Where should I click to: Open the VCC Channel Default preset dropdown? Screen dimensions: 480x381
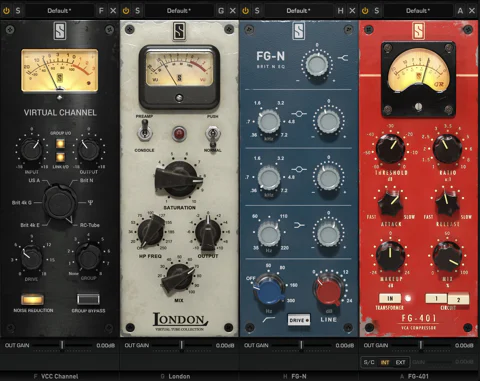point(59,11)
